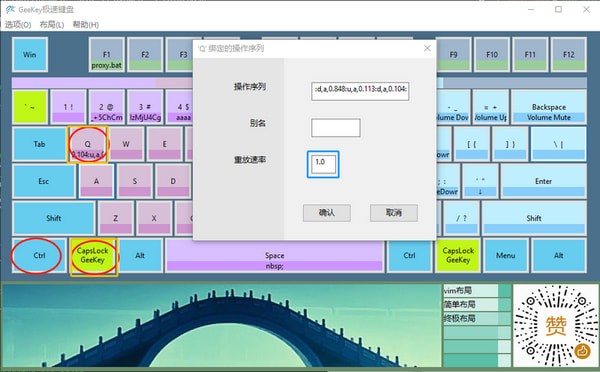Click the Backspace Volume Mute key

[x=549, y=107]
